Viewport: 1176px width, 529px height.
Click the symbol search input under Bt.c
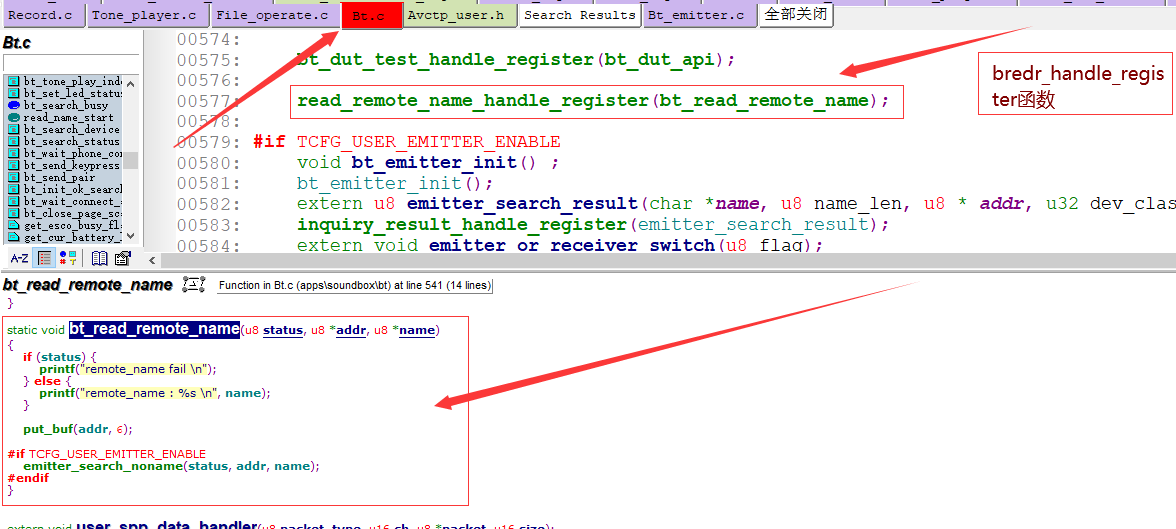(71, 62)
